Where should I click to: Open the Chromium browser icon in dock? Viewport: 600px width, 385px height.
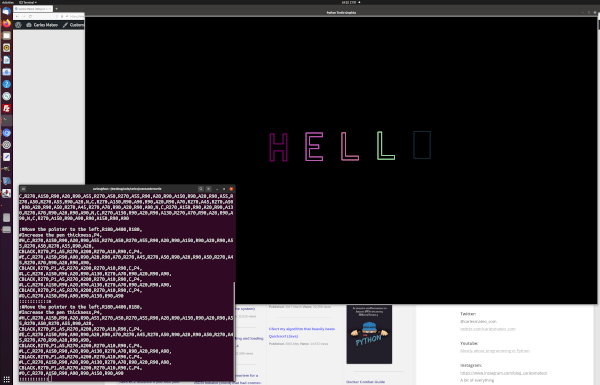point(7,133)
